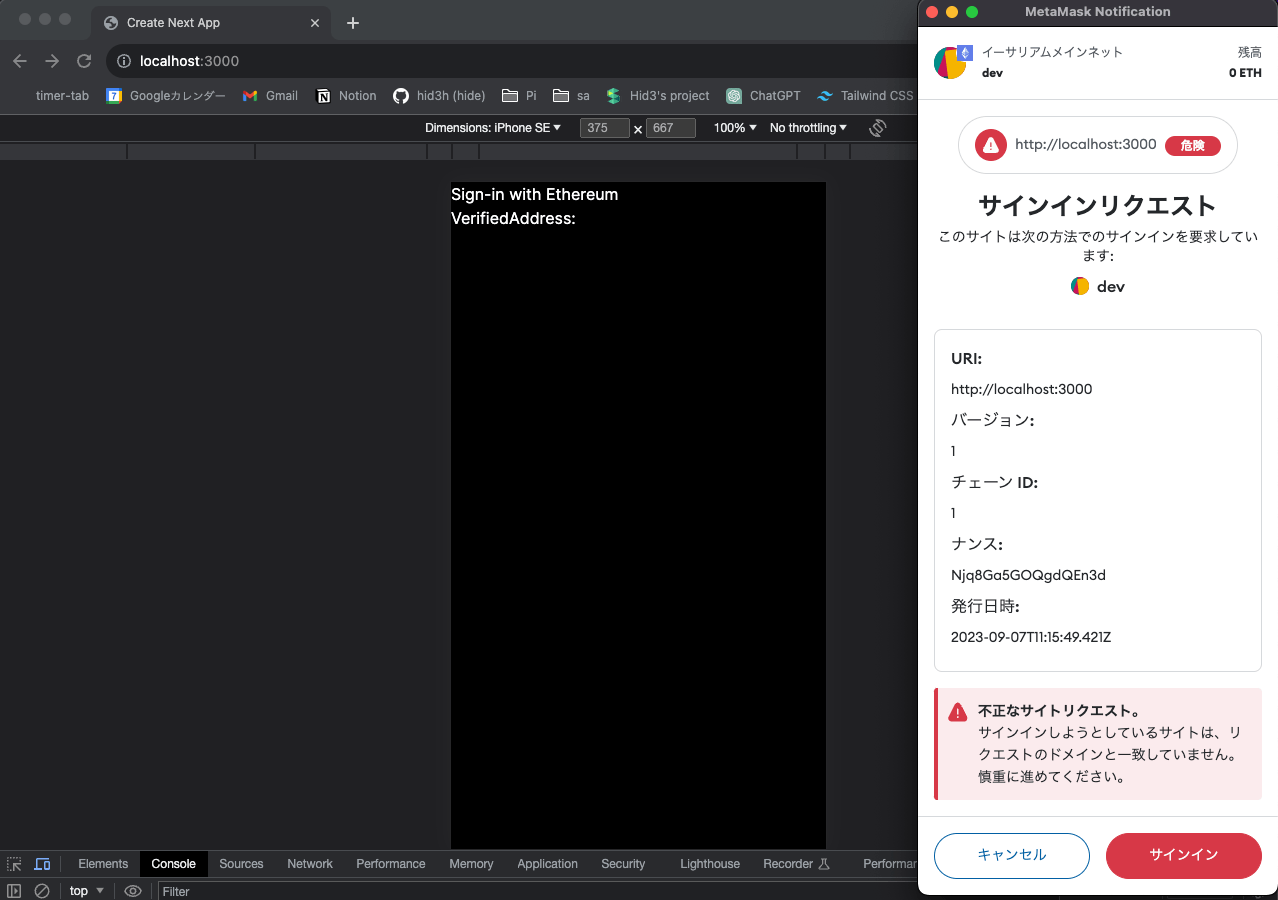Click the nonce value Njq8Ga5GOQgdQEn3d

pos(1028,575)
